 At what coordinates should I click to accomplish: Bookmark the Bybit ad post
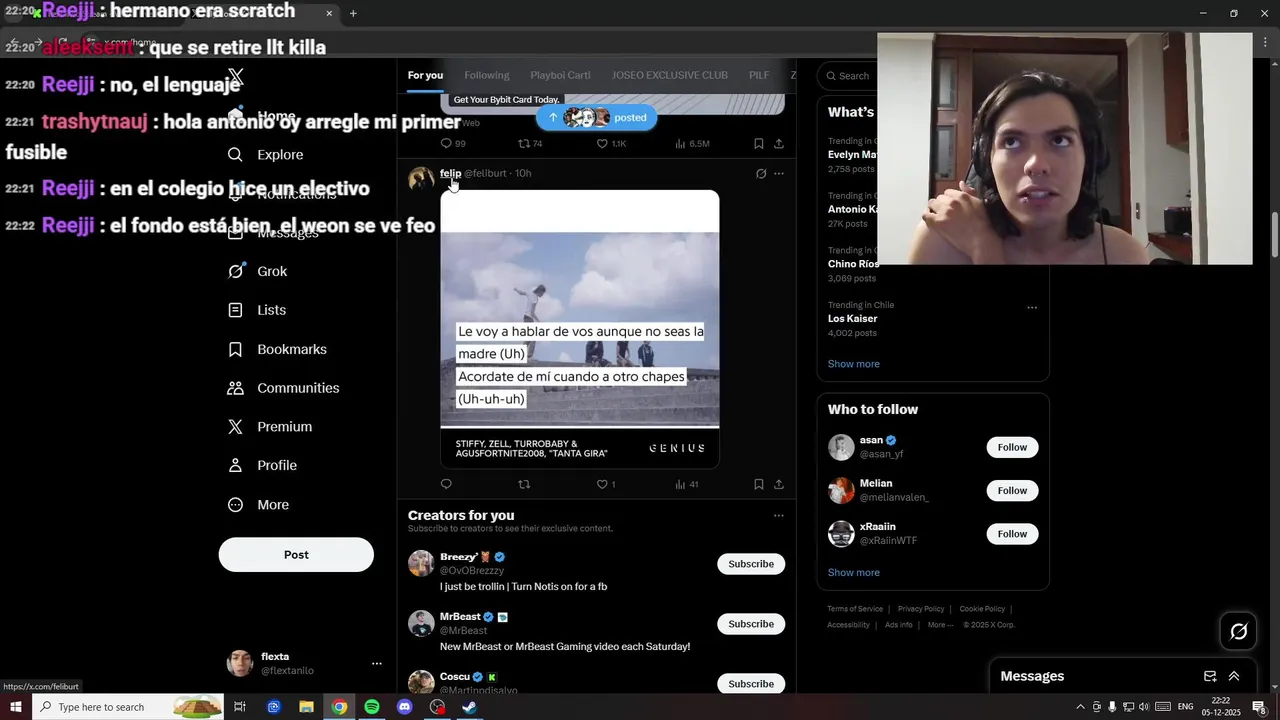759,144
